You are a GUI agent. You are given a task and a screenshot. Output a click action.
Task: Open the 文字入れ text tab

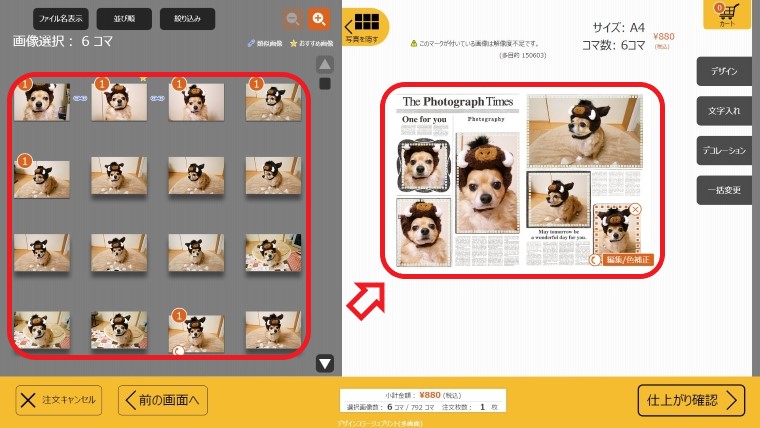[x=724, y=111]
